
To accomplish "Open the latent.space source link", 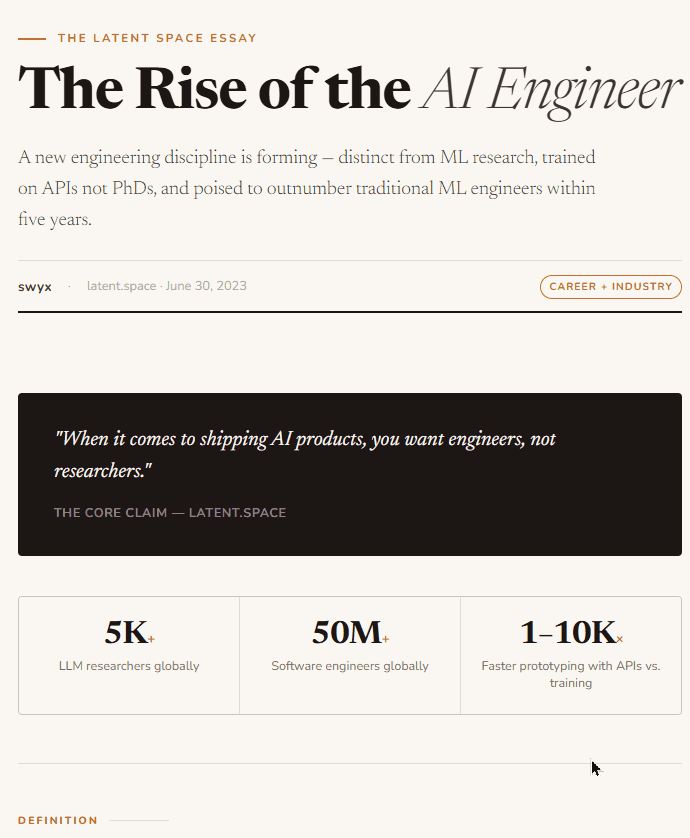I will tap(121, 286).
